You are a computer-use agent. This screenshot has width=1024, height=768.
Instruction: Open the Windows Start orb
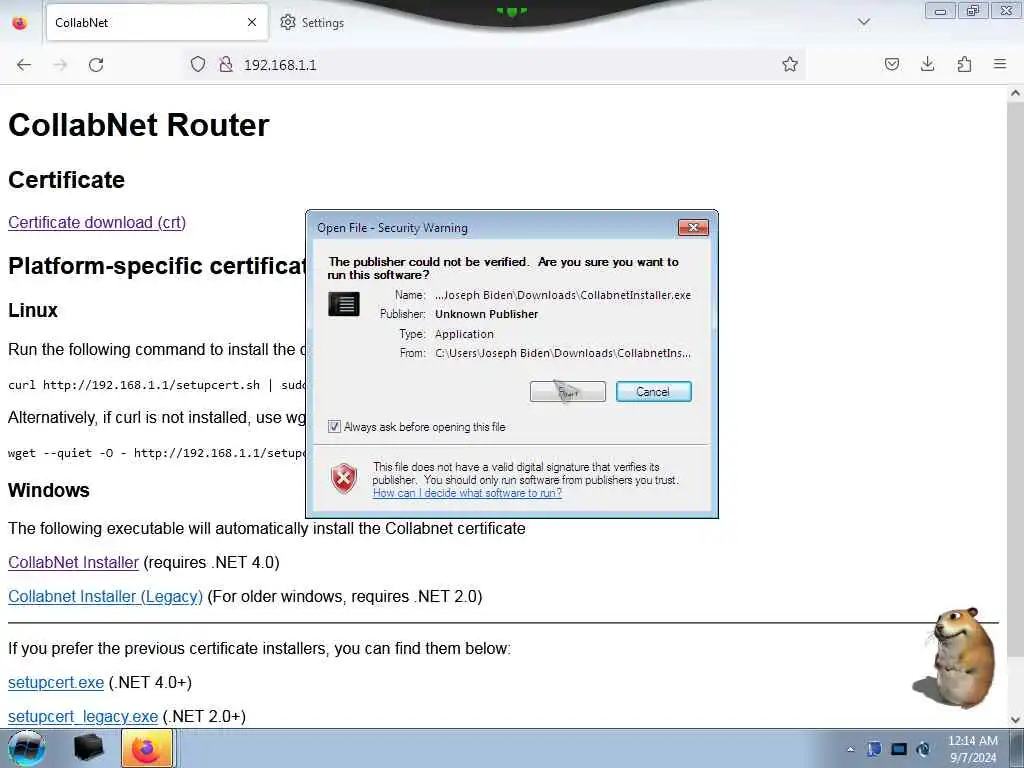click(26, 748)
